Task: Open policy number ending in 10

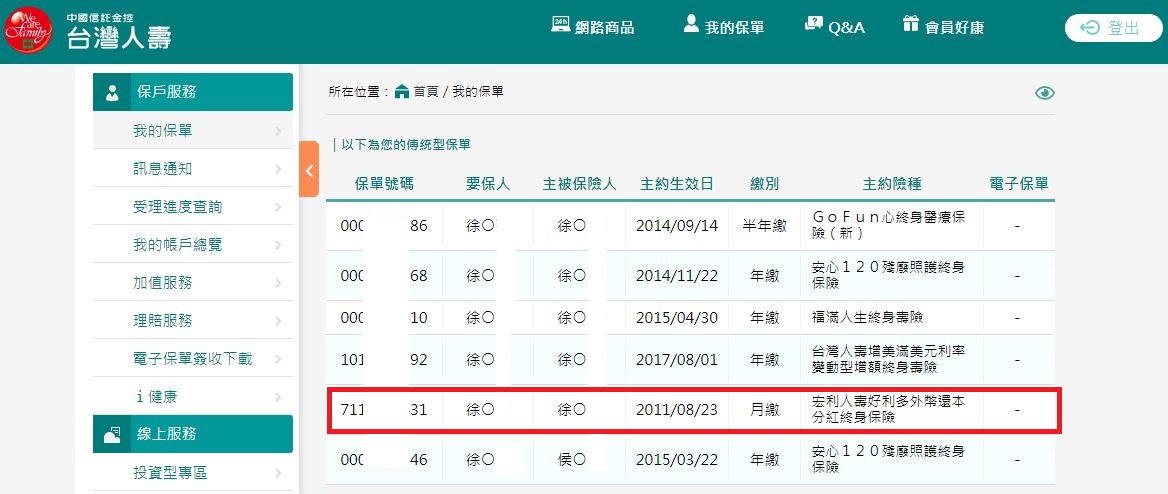Action: 384,317
